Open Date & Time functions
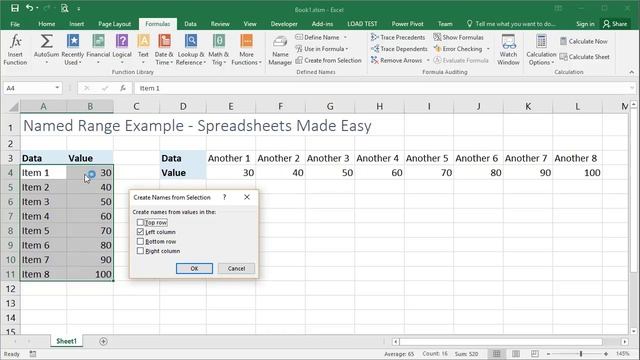 coord(164,49)
